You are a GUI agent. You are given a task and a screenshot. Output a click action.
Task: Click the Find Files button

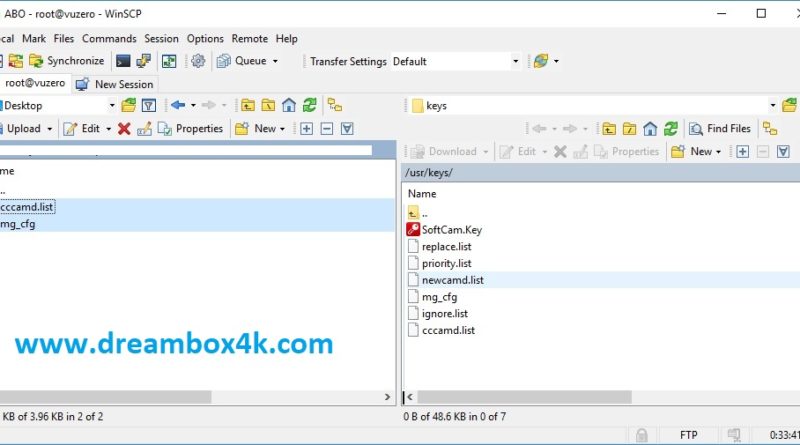pos(720,129)
